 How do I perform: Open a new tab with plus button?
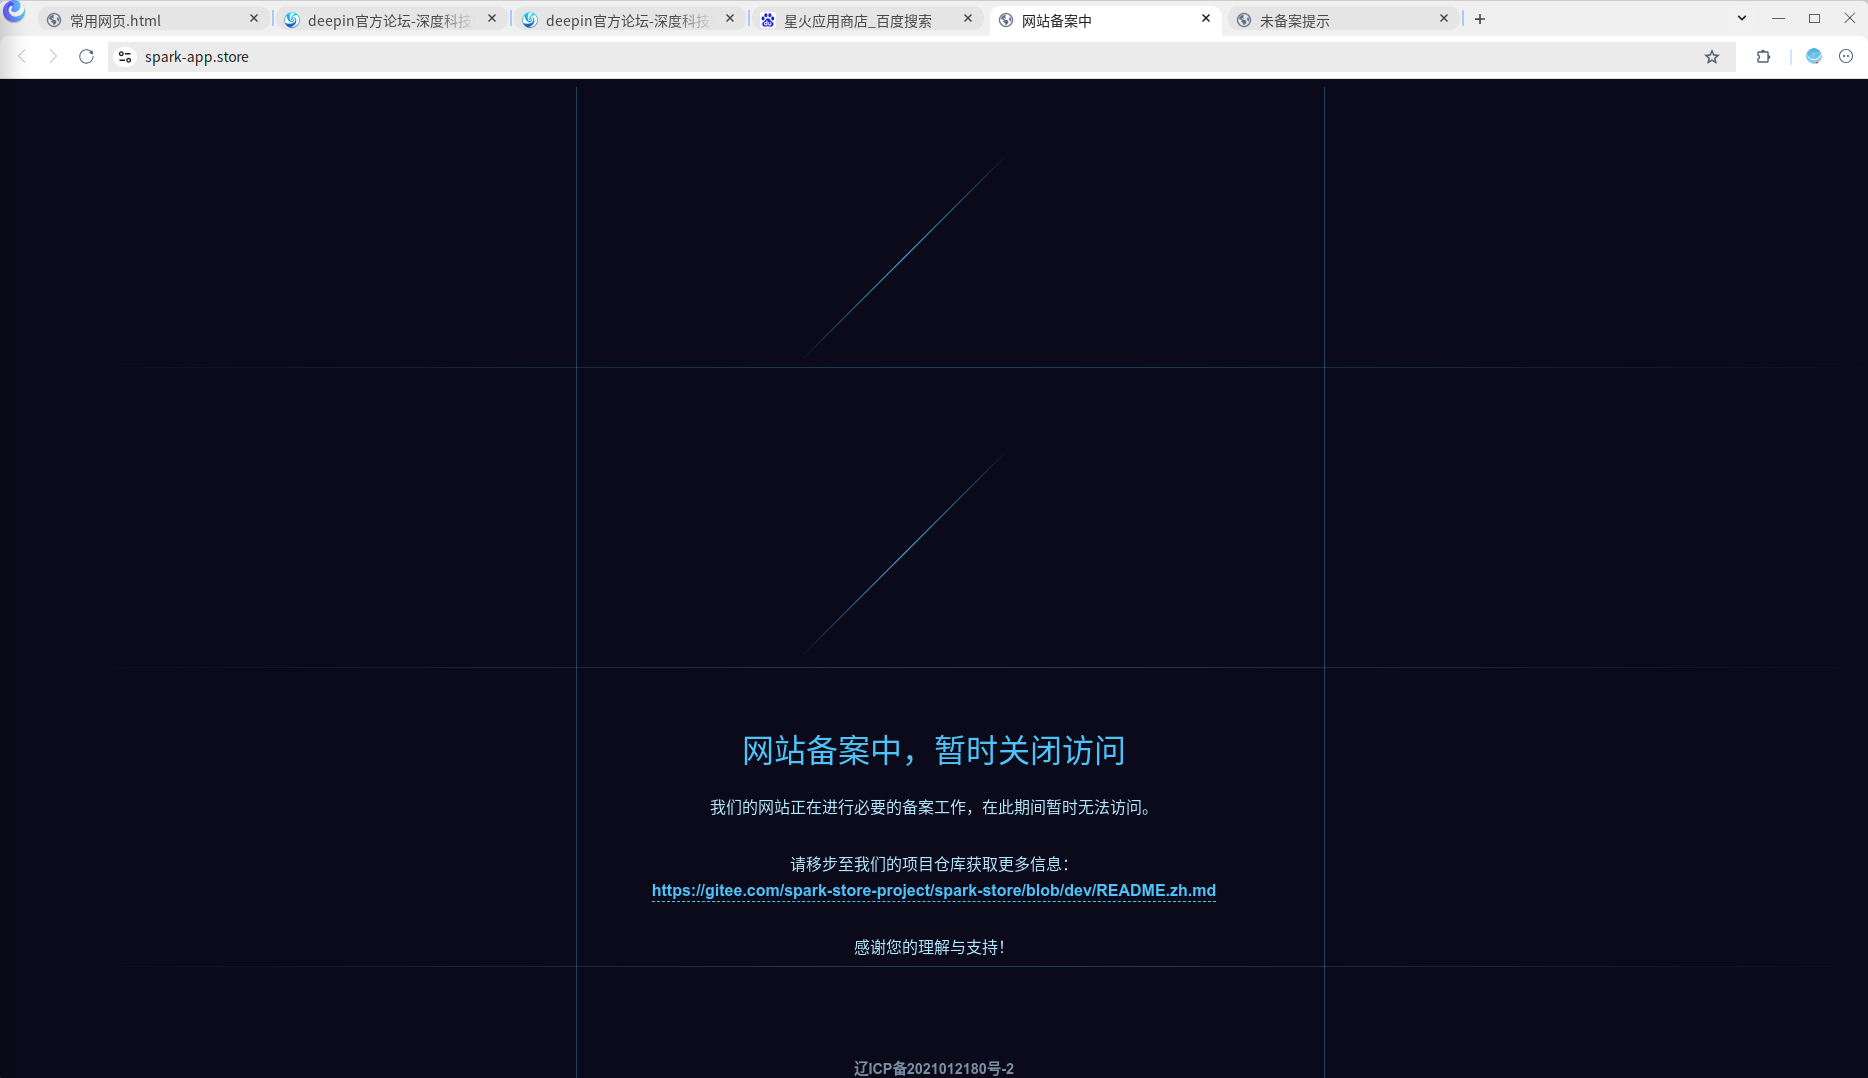tap(1480, 19)
